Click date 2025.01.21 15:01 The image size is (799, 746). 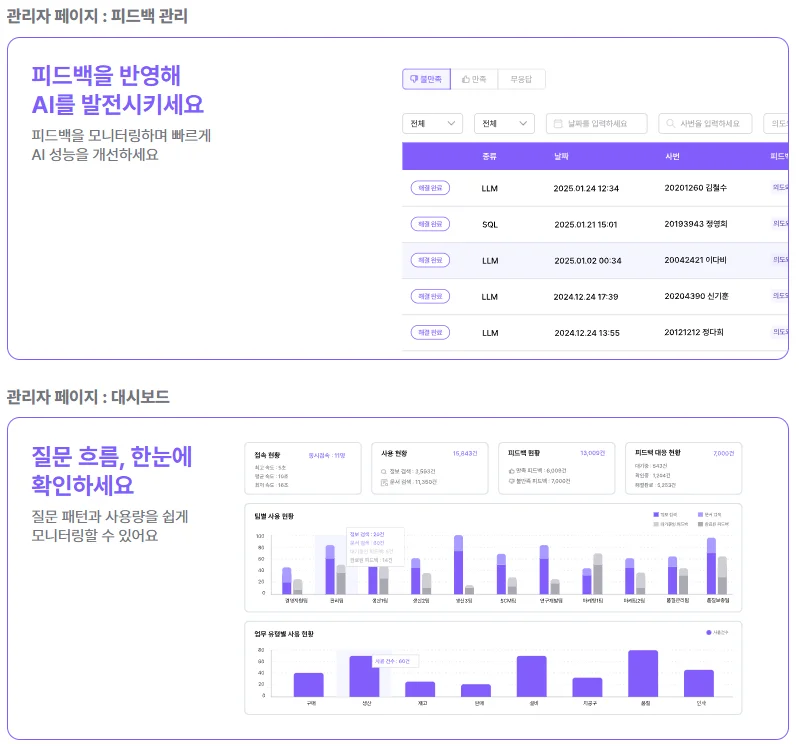pyautogui.click(x=585, y=225)
